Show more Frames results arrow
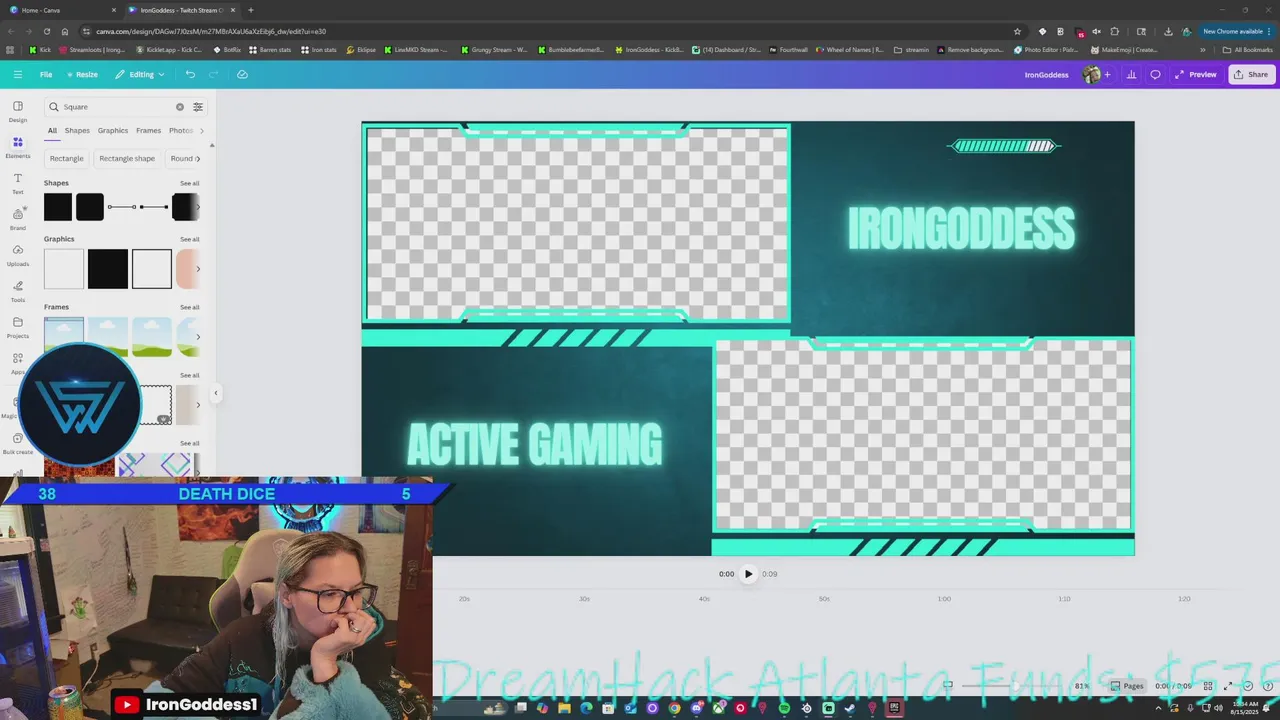The image size is (1280, 720). pos(197,337)
